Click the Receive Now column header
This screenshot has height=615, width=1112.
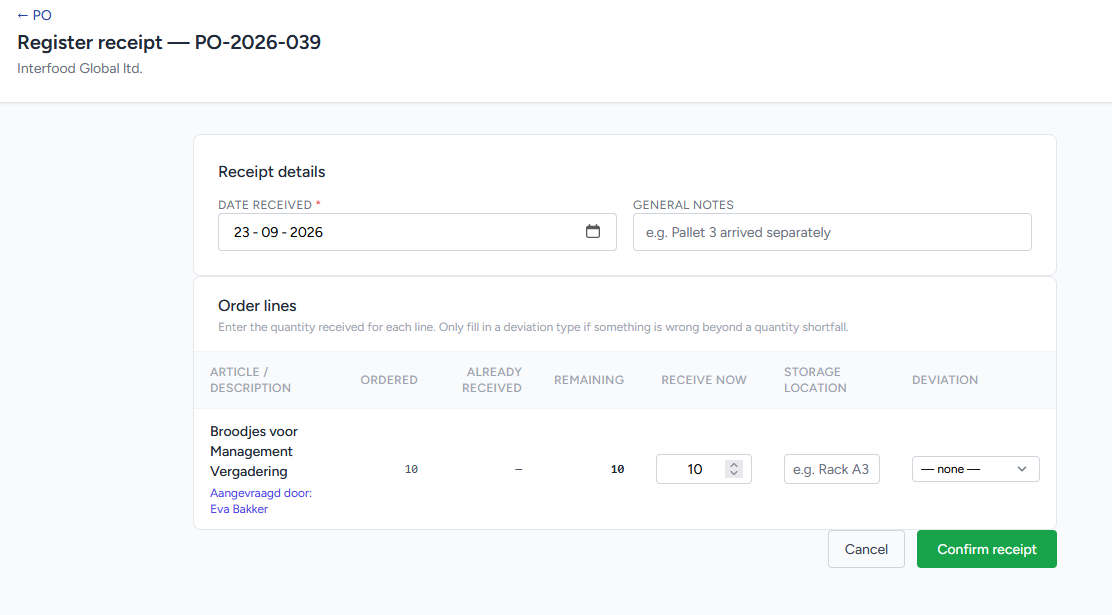tap(704, 379)
